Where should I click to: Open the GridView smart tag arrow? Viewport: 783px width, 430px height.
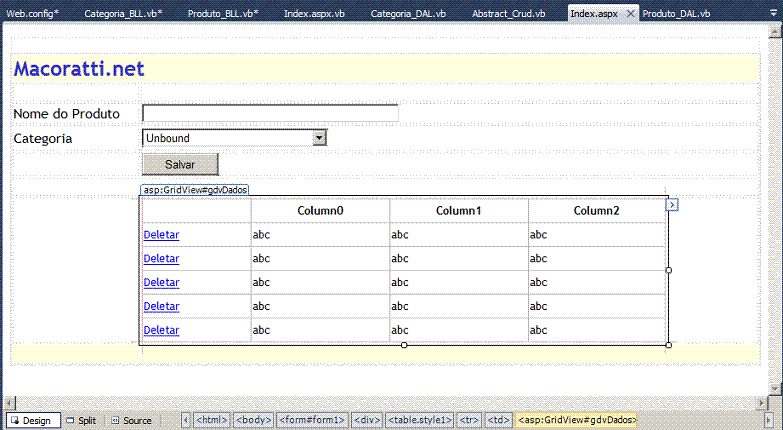pyautogui.click(x=672, y=205)
